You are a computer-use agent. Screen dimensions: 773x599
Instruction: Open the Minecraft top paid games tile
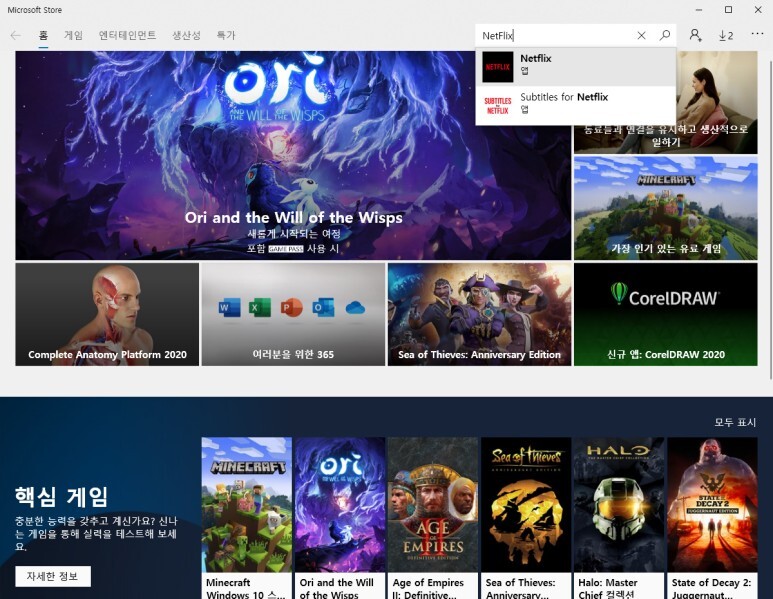[x=666, y=209]
